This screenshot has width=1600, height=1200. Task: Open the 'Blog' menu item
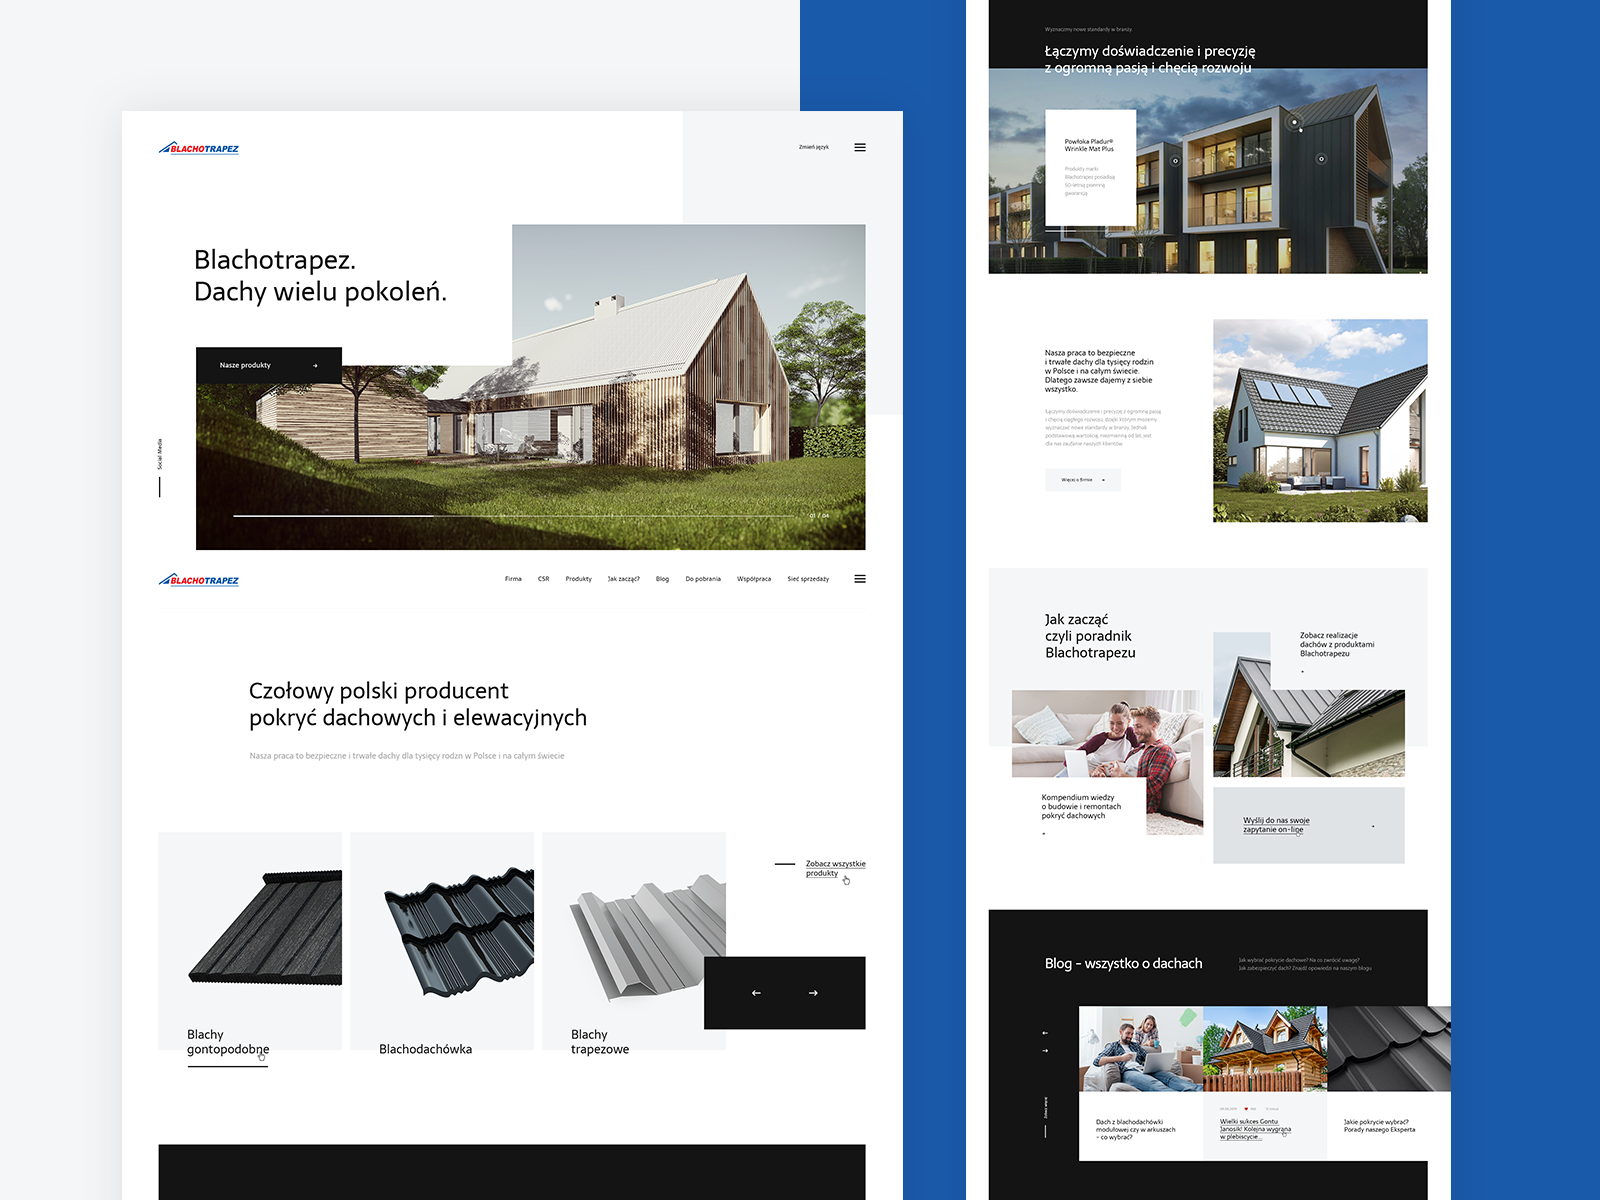pyautogui.click(x=662, y=579)
